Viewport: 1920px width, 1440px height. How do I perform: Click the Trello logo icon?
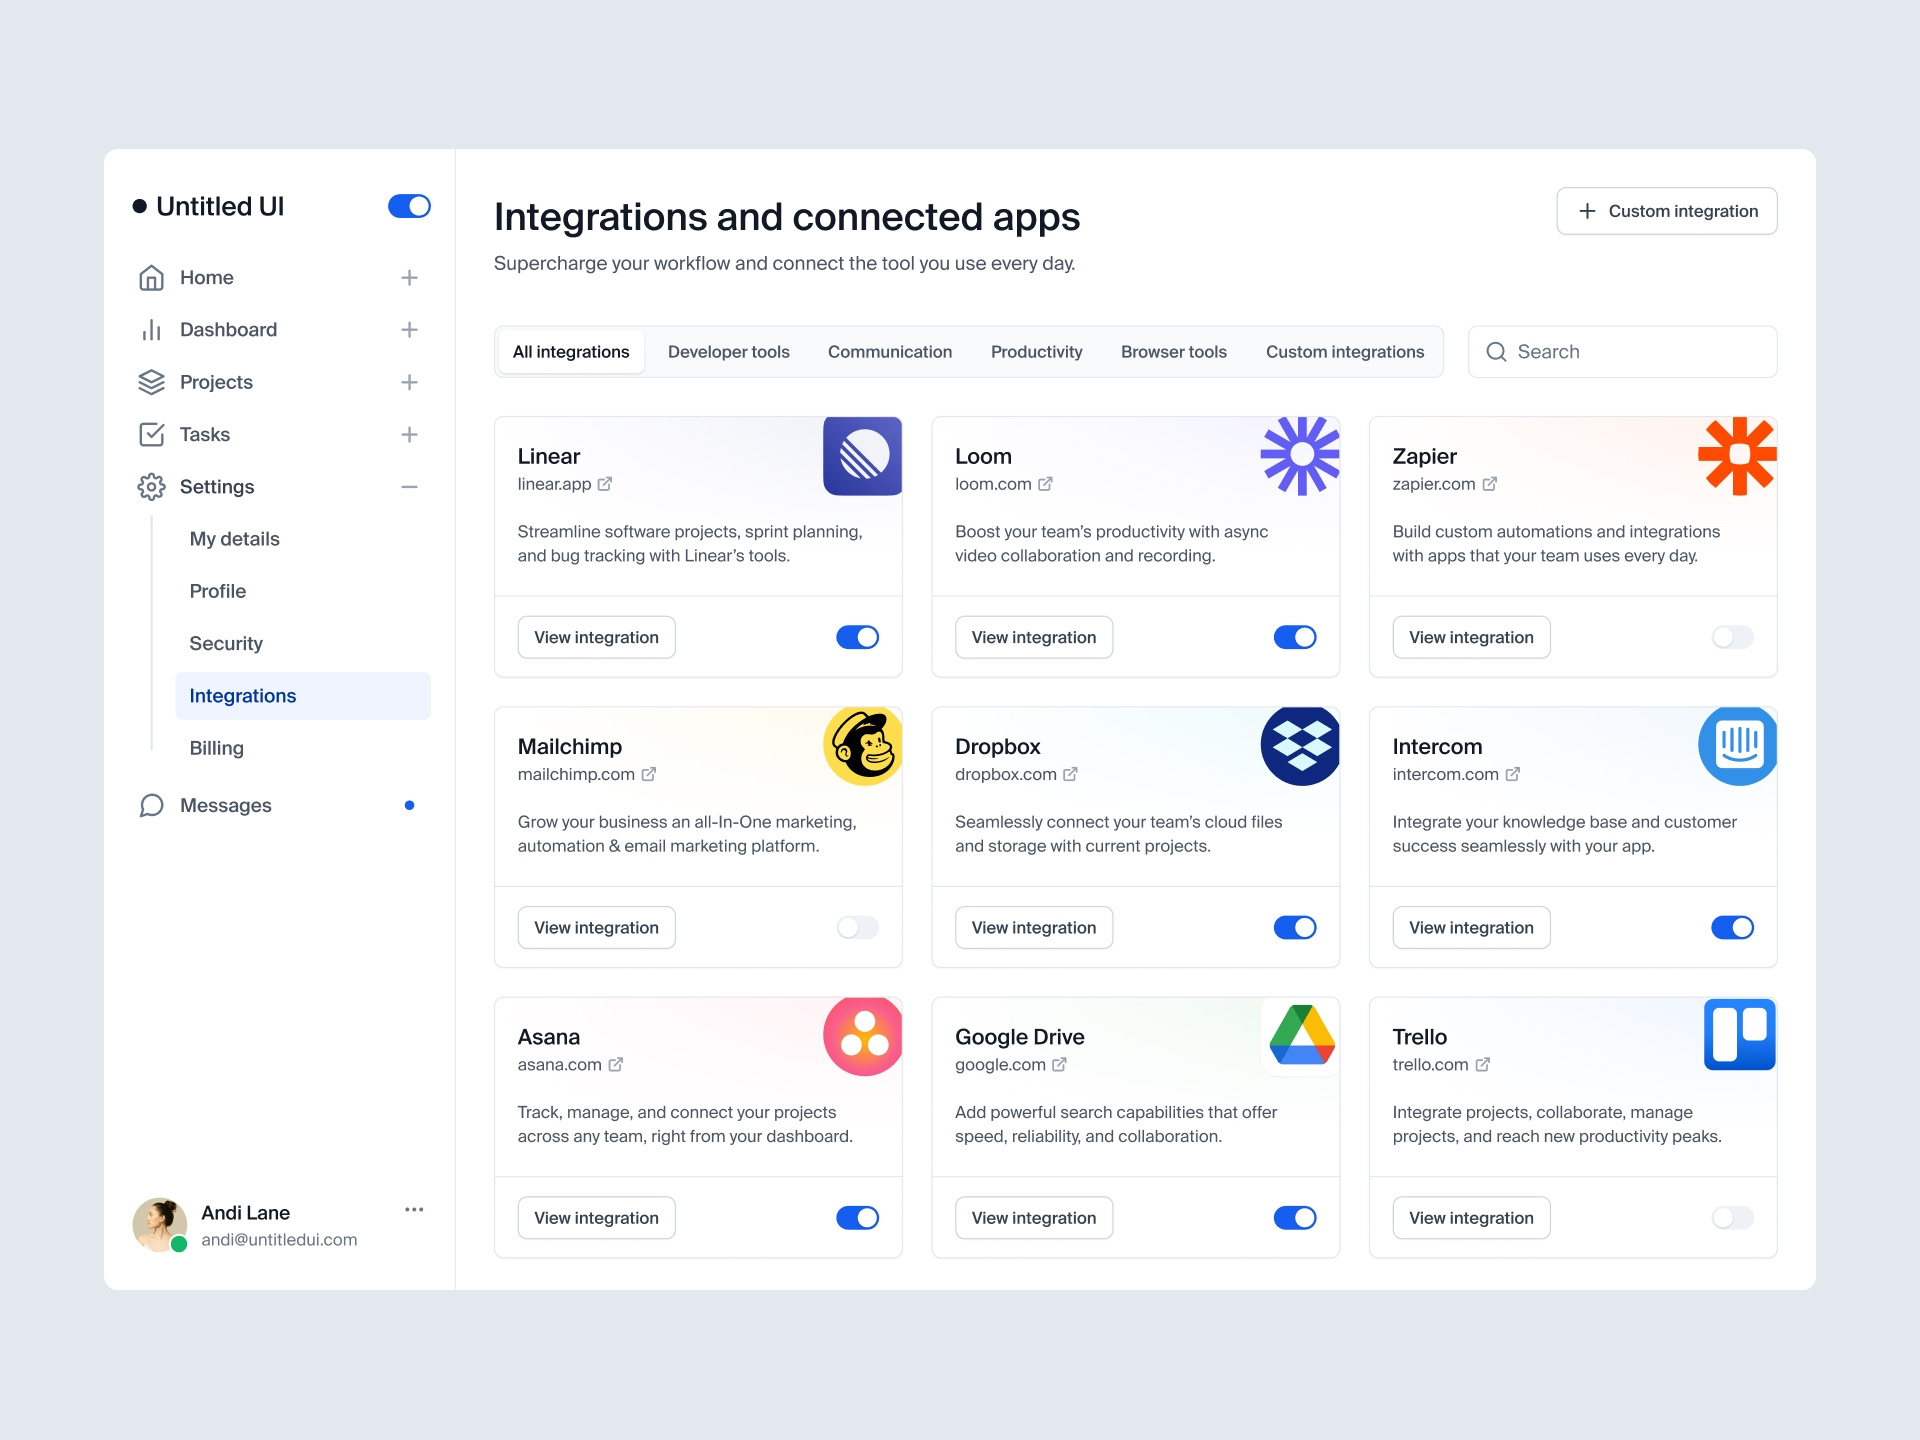(1738, 1035)
